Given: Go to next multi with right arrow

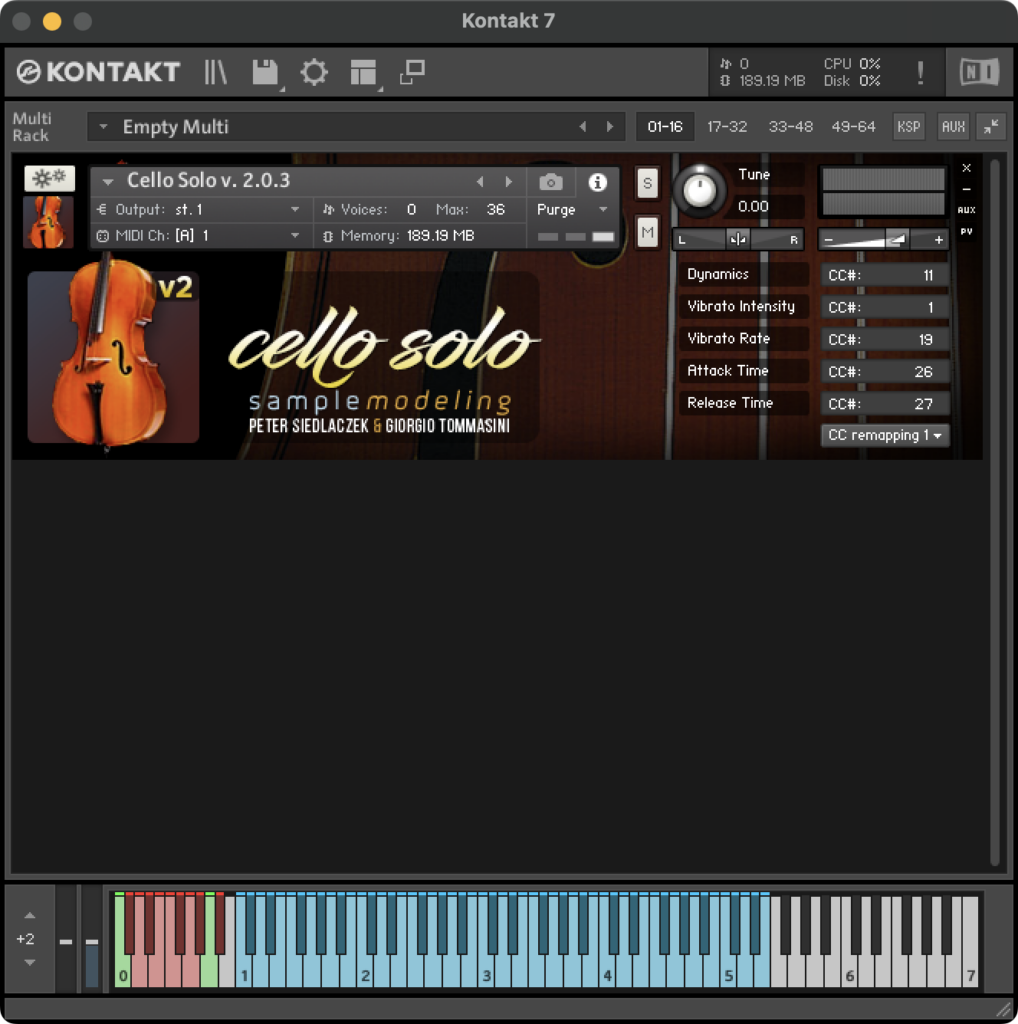Looking at the screenshot, I should [x=610, y=127].
